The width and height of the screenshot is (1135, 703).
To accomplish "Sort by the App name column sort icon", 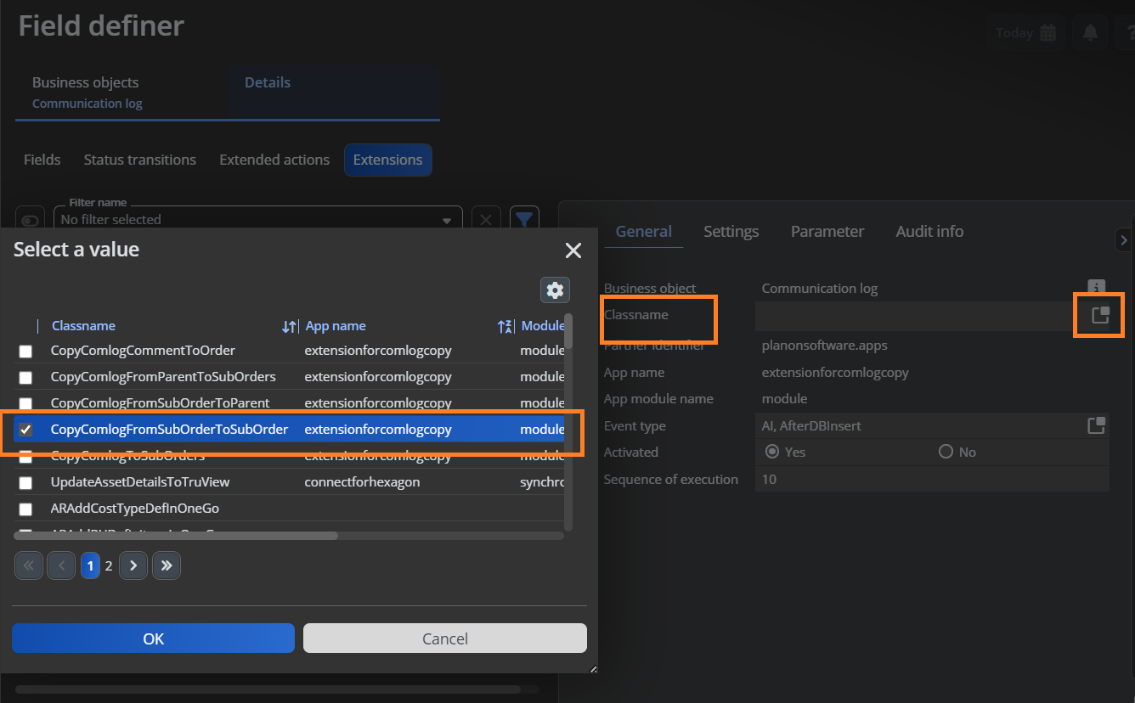I will [x=505, y=327].
